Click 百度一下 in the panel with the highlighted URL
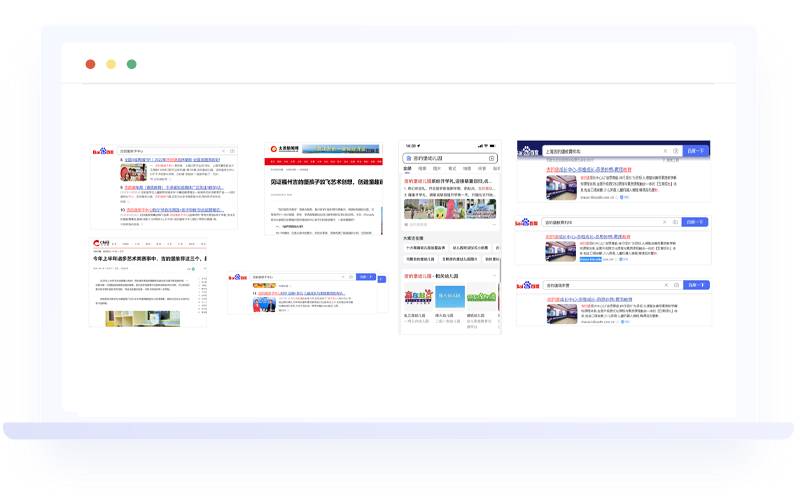The image size is (794, 491). [695, 222]
